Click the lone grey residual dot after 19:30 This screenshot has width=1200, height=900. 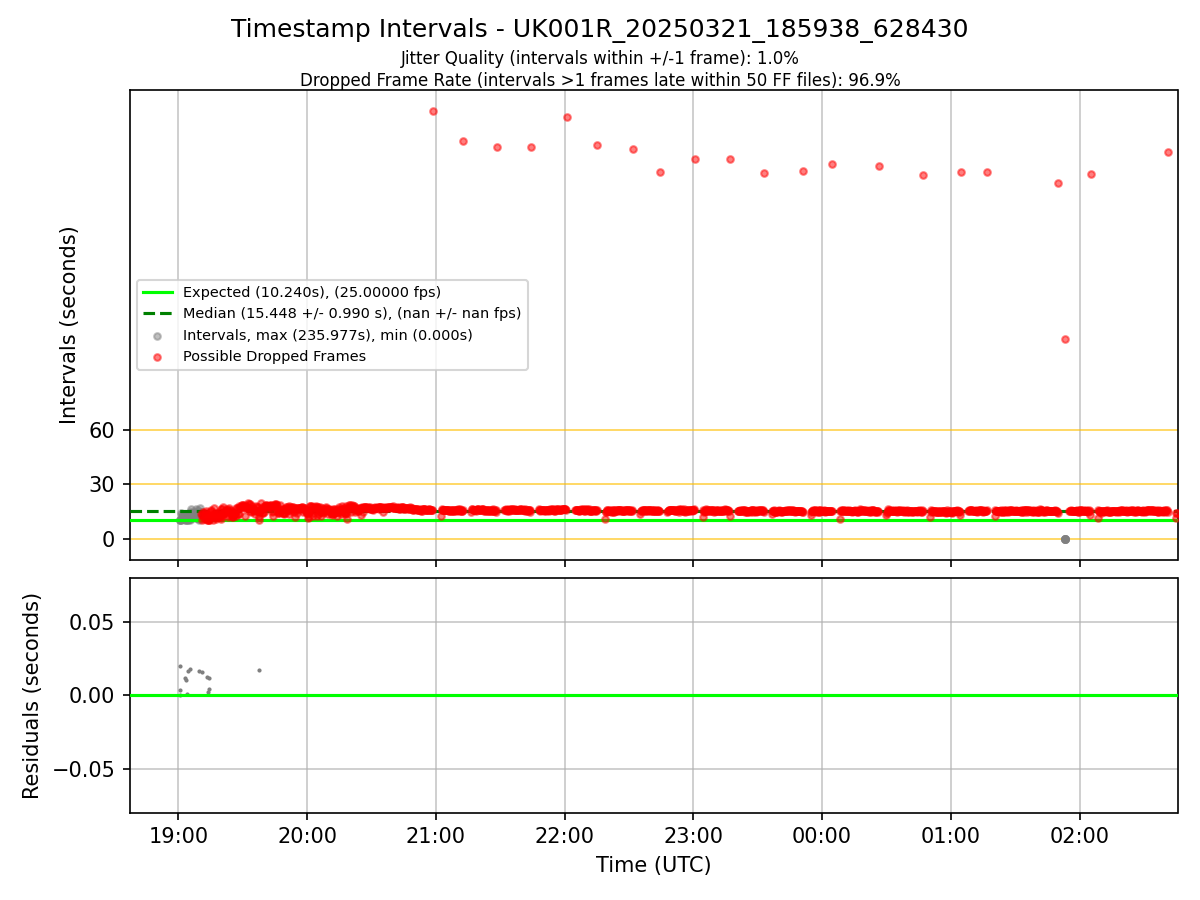(x=259, y=670)
